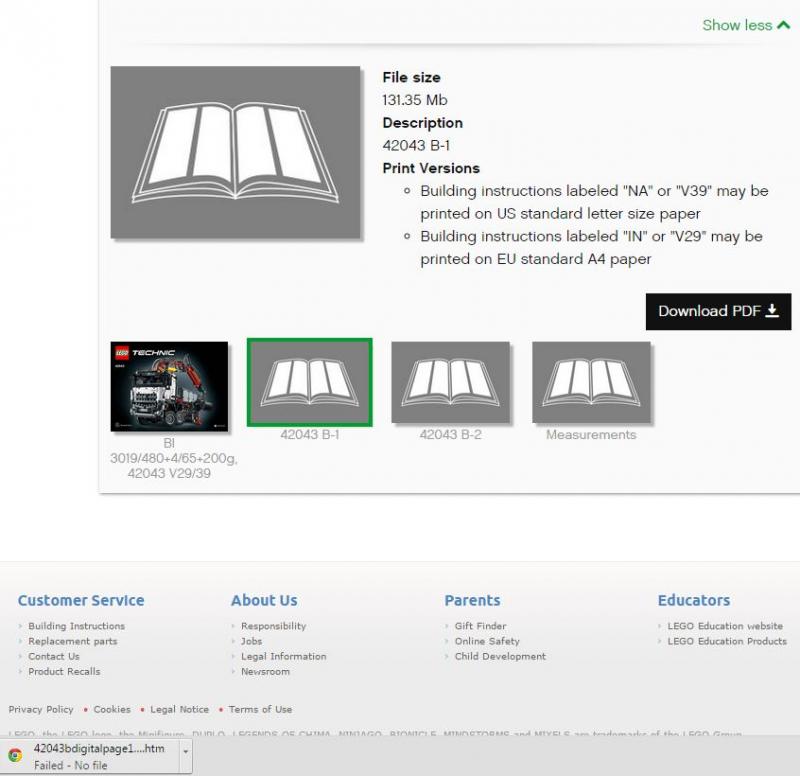The image size is (800, 776).
Task: Open LEGO Education website link
Action: pos(725,626)
